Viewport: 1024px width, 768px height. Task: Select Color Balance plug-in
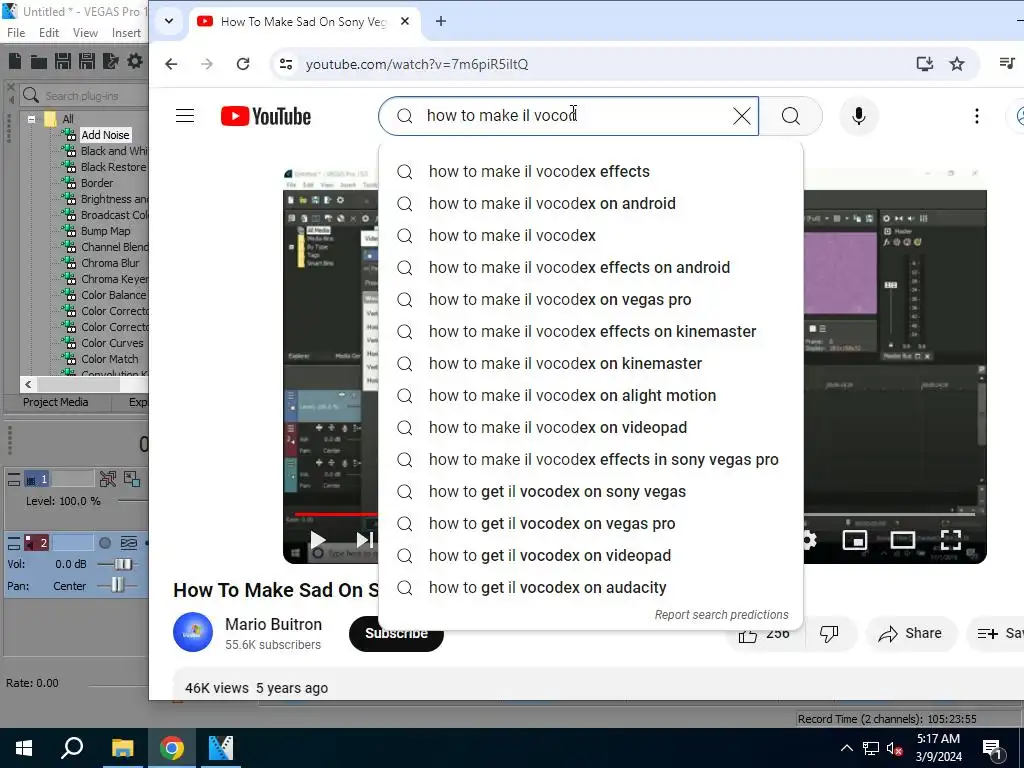point(113,295)
